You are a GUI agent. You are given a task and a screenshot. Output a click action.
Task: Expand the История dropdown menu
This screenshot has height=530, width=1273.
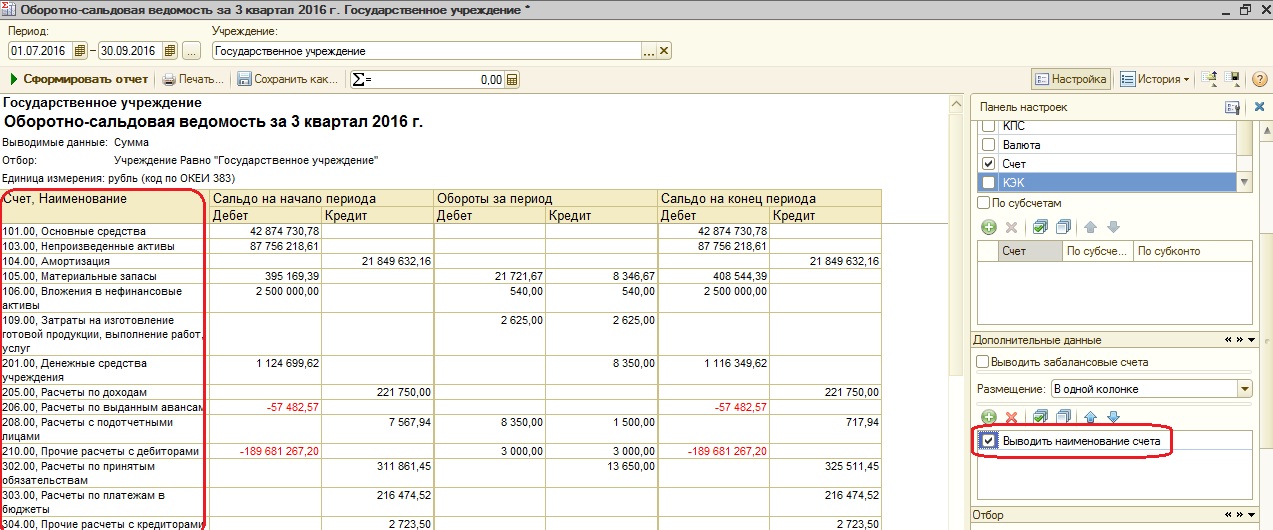tap(1155, 79)
